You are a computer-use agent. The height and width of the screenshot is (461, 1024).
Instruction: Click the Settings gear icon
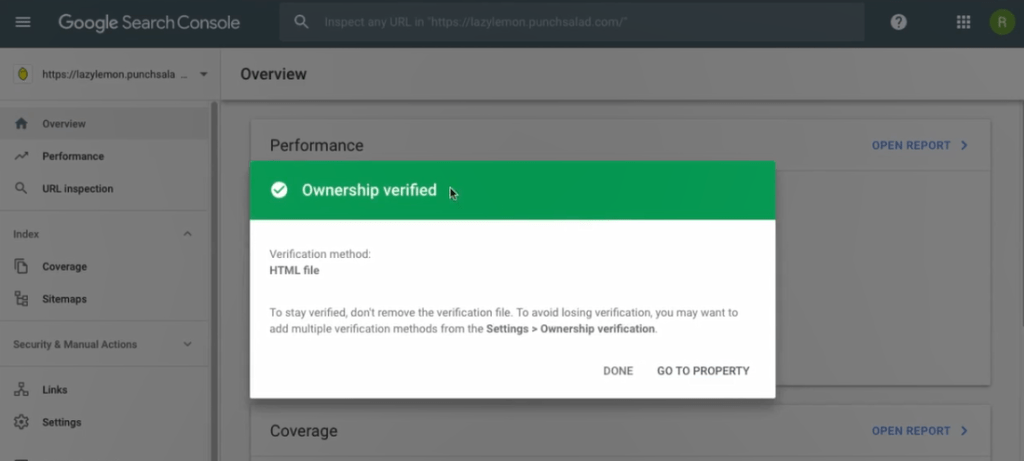[x=22, y=422]
